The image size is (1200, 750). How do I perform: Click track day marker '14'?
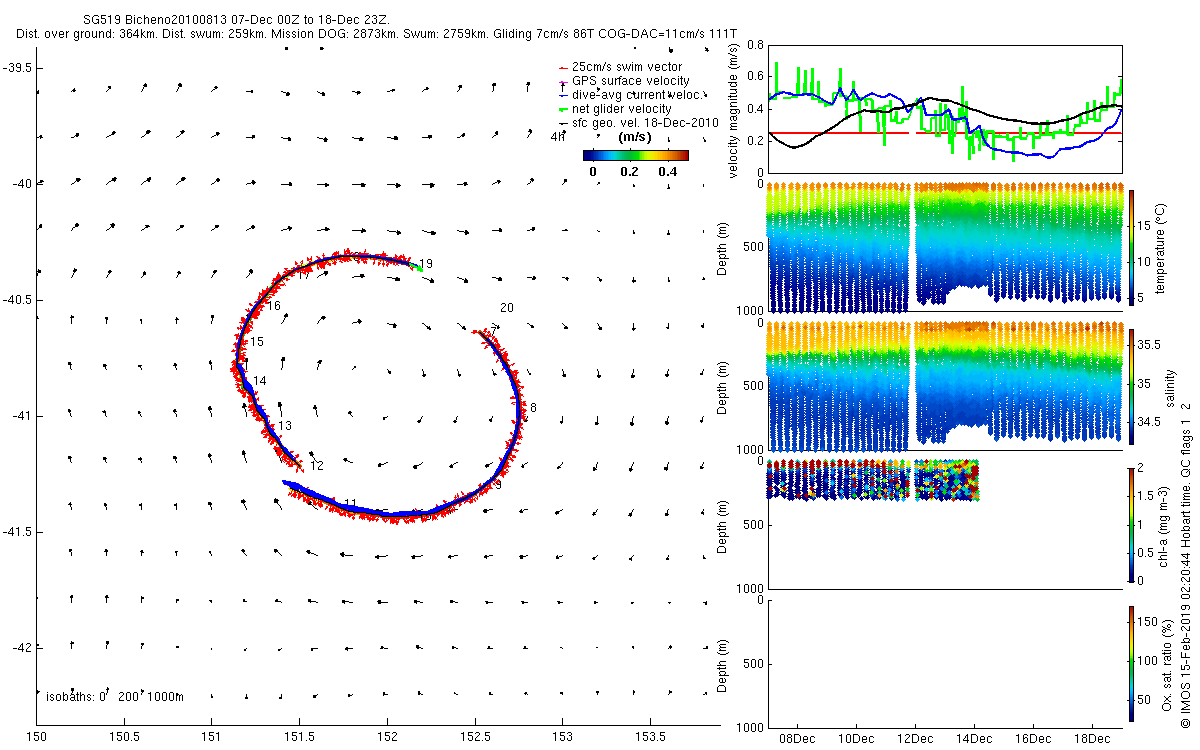pos(260,381)
